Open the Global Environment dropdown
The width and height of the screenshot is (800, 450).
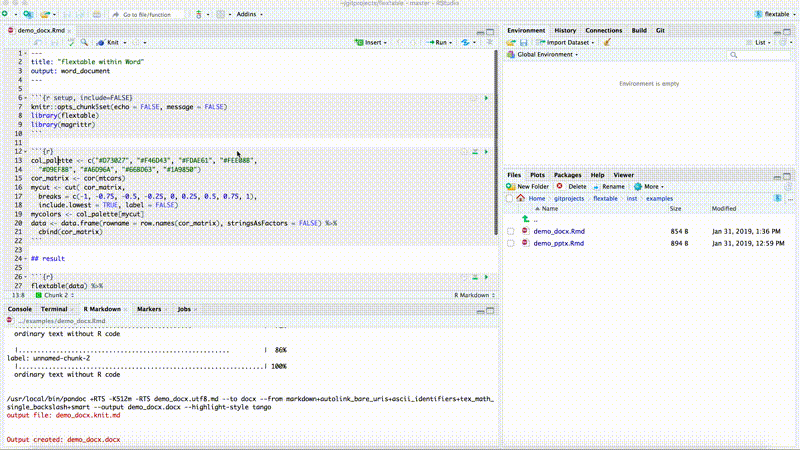coord(543,55)
